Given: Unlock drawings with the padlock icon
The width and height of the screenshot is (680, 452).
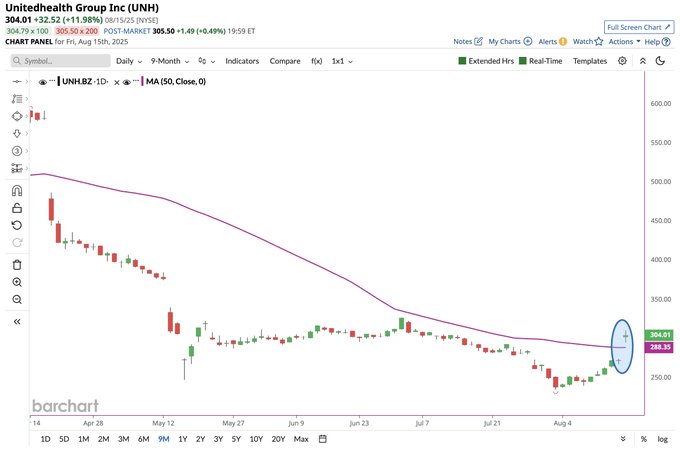Looking at the screenshot, I should click(x=17, y=208).
